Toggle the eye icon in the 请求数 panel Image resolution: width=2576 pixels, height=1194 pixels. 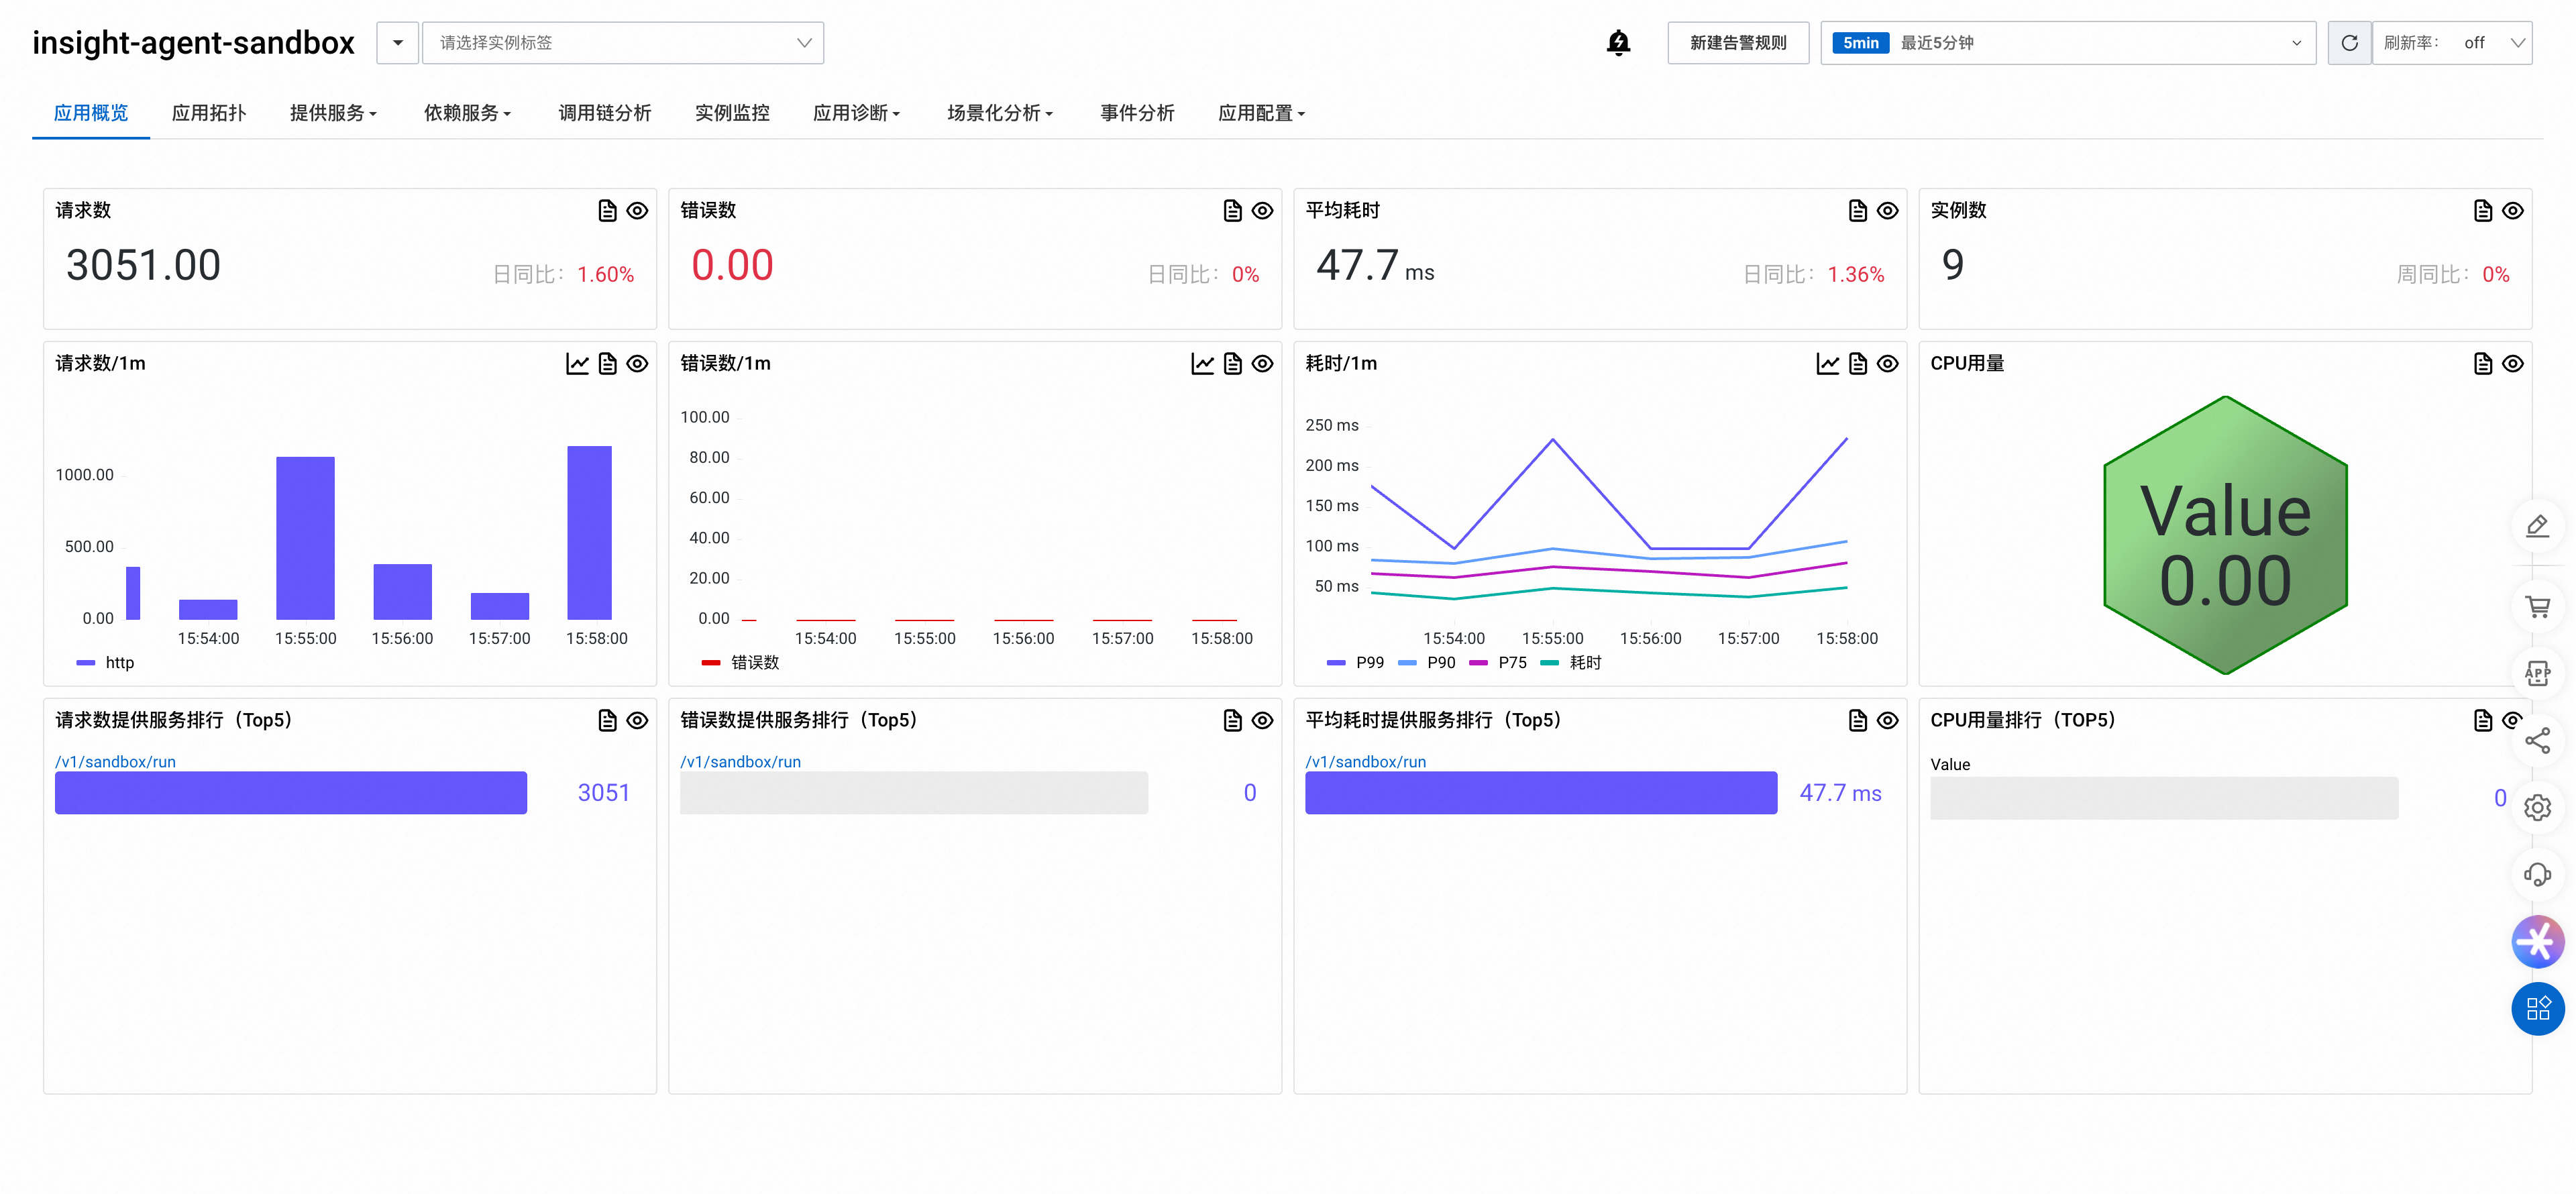[637, 211]
